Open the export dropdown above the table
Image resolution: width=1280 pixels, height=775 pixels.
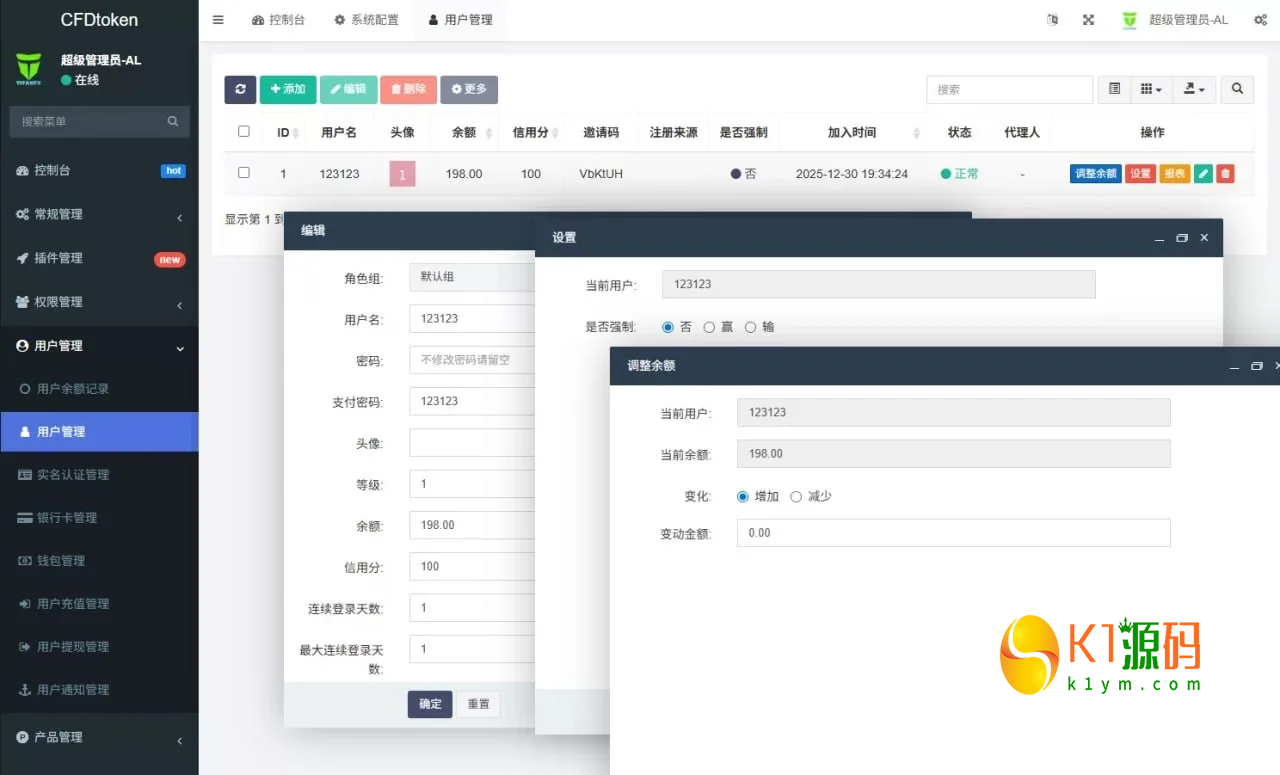[x=1193, y=89]
